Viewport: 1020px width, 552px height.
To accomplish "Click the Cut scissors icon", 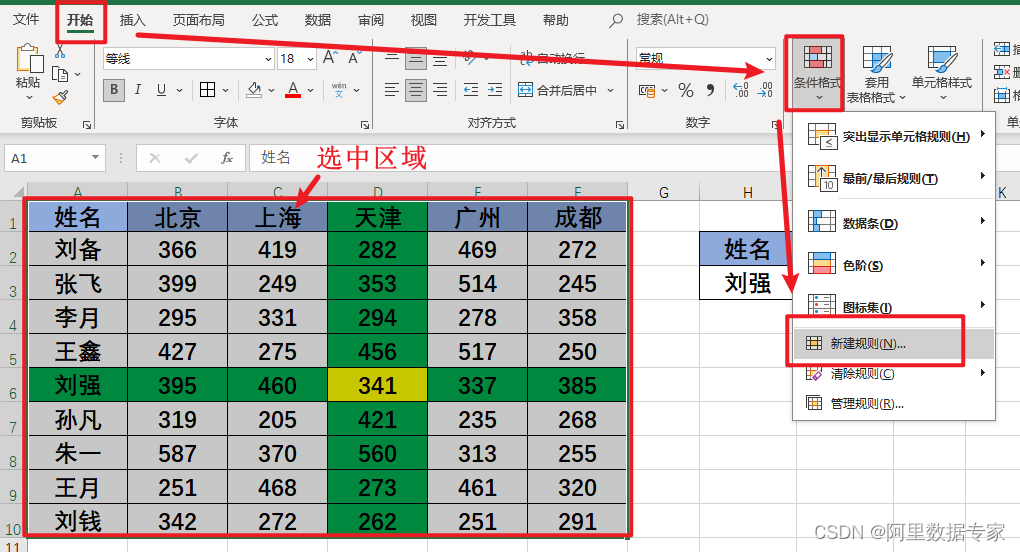I will [60, 51].
